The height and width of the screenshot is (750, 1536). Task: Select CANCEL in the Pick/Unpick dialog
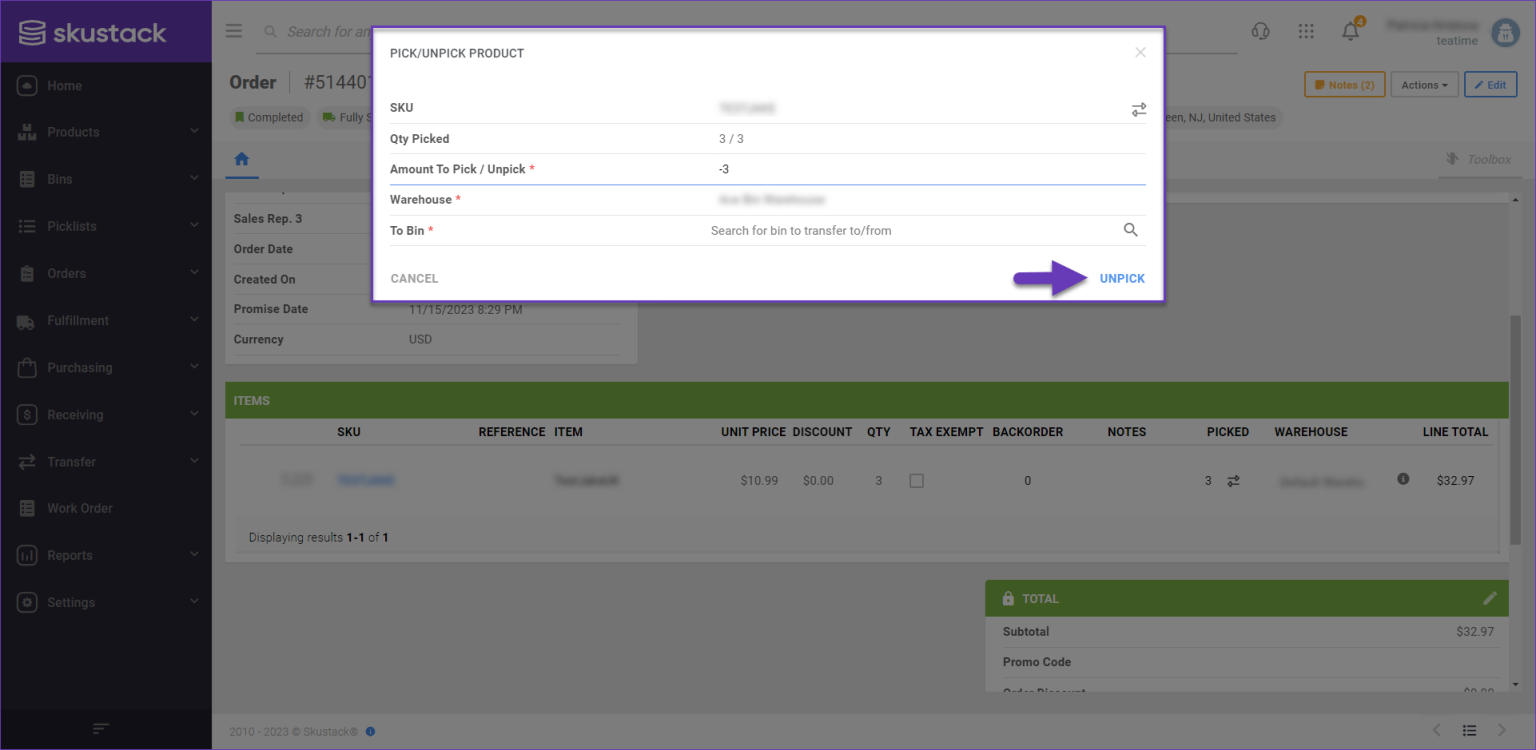[414, 278]
